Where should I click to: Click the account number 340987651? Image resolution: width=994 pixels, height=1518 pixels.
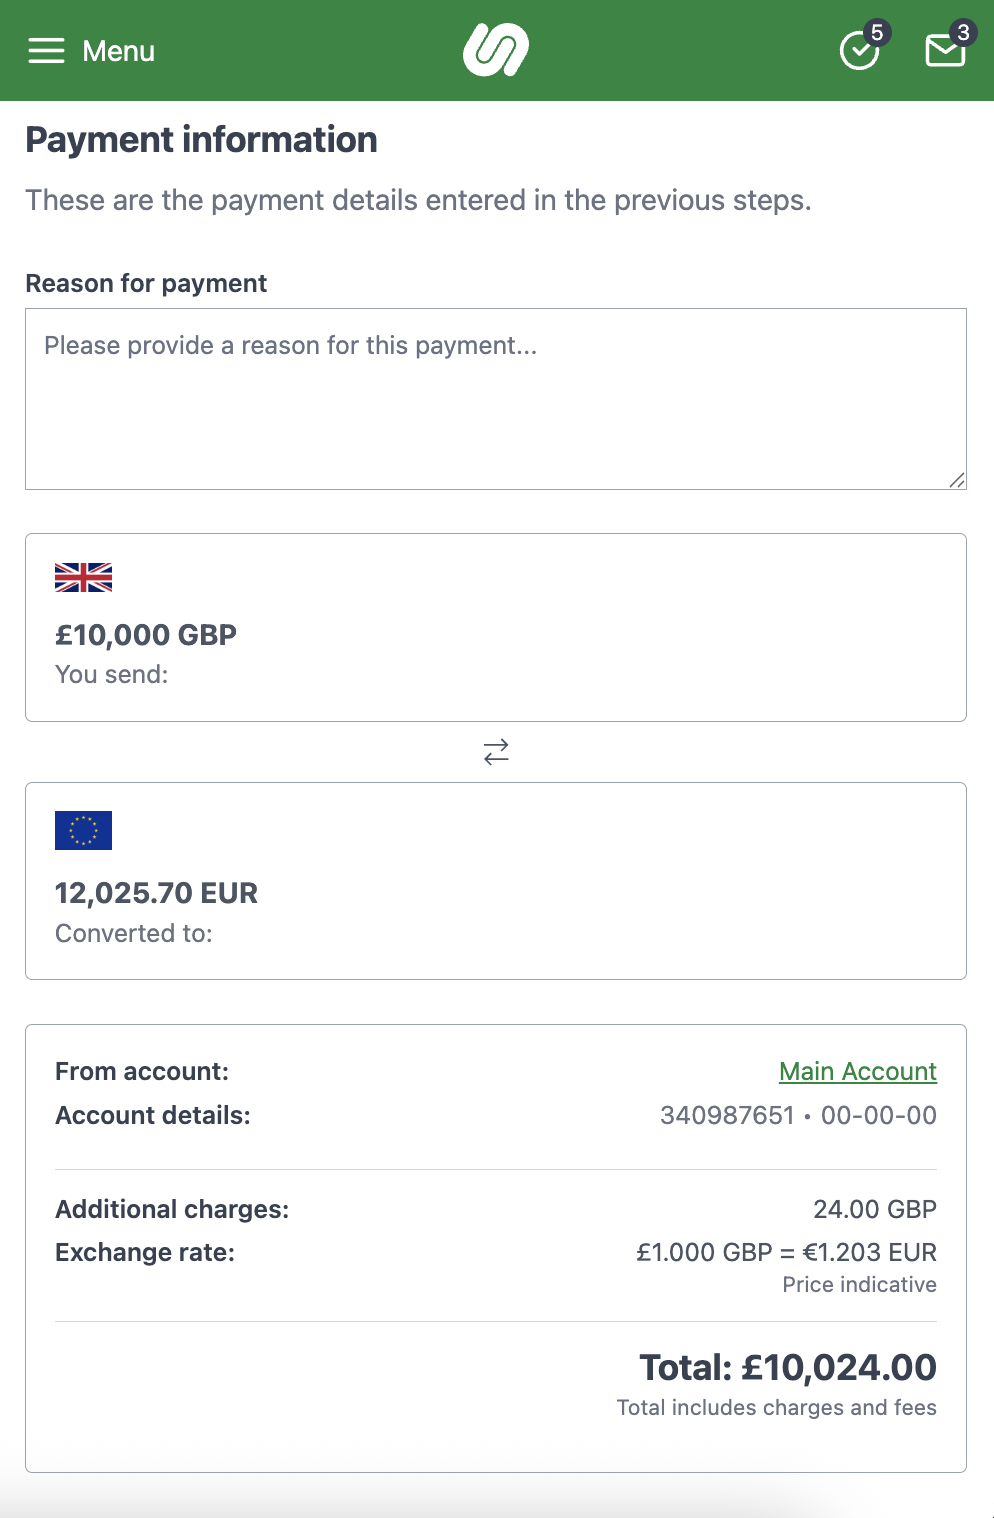[727, 1115]
